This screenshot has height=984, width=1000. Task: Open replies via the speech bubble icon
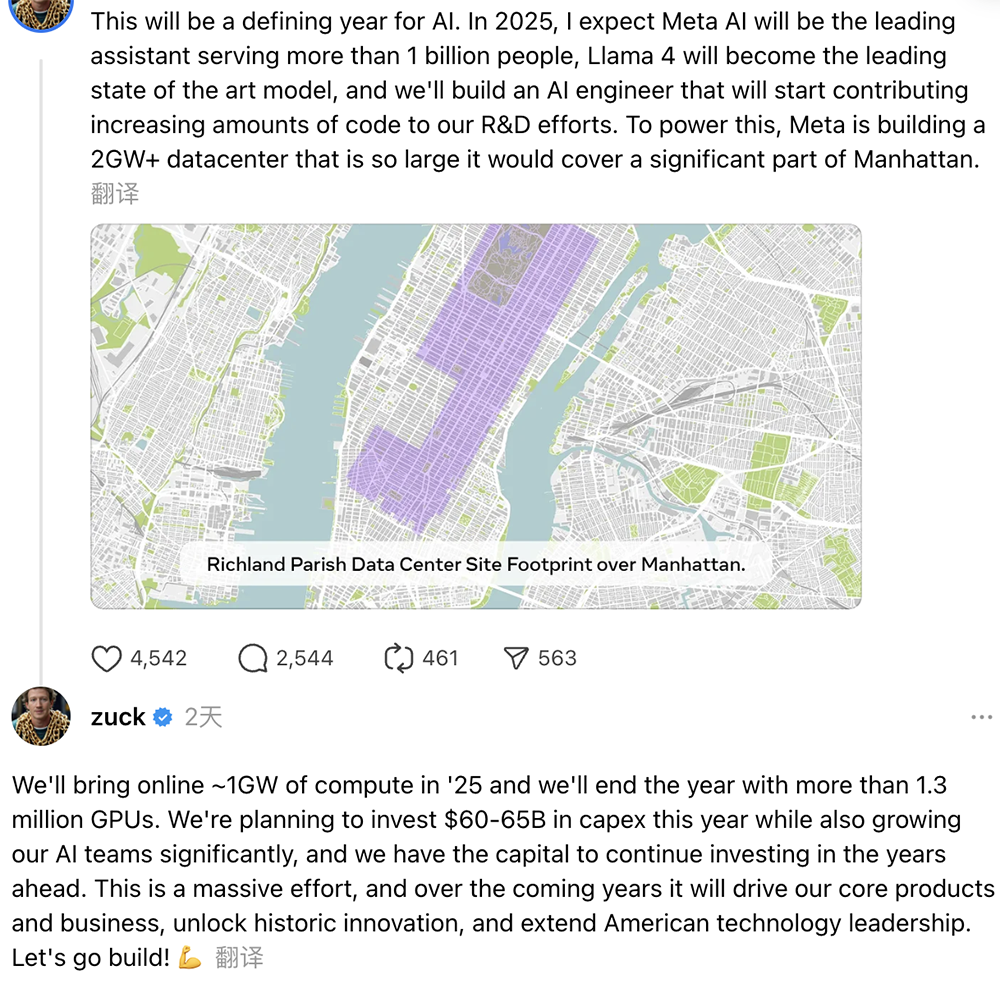(253, 658)
